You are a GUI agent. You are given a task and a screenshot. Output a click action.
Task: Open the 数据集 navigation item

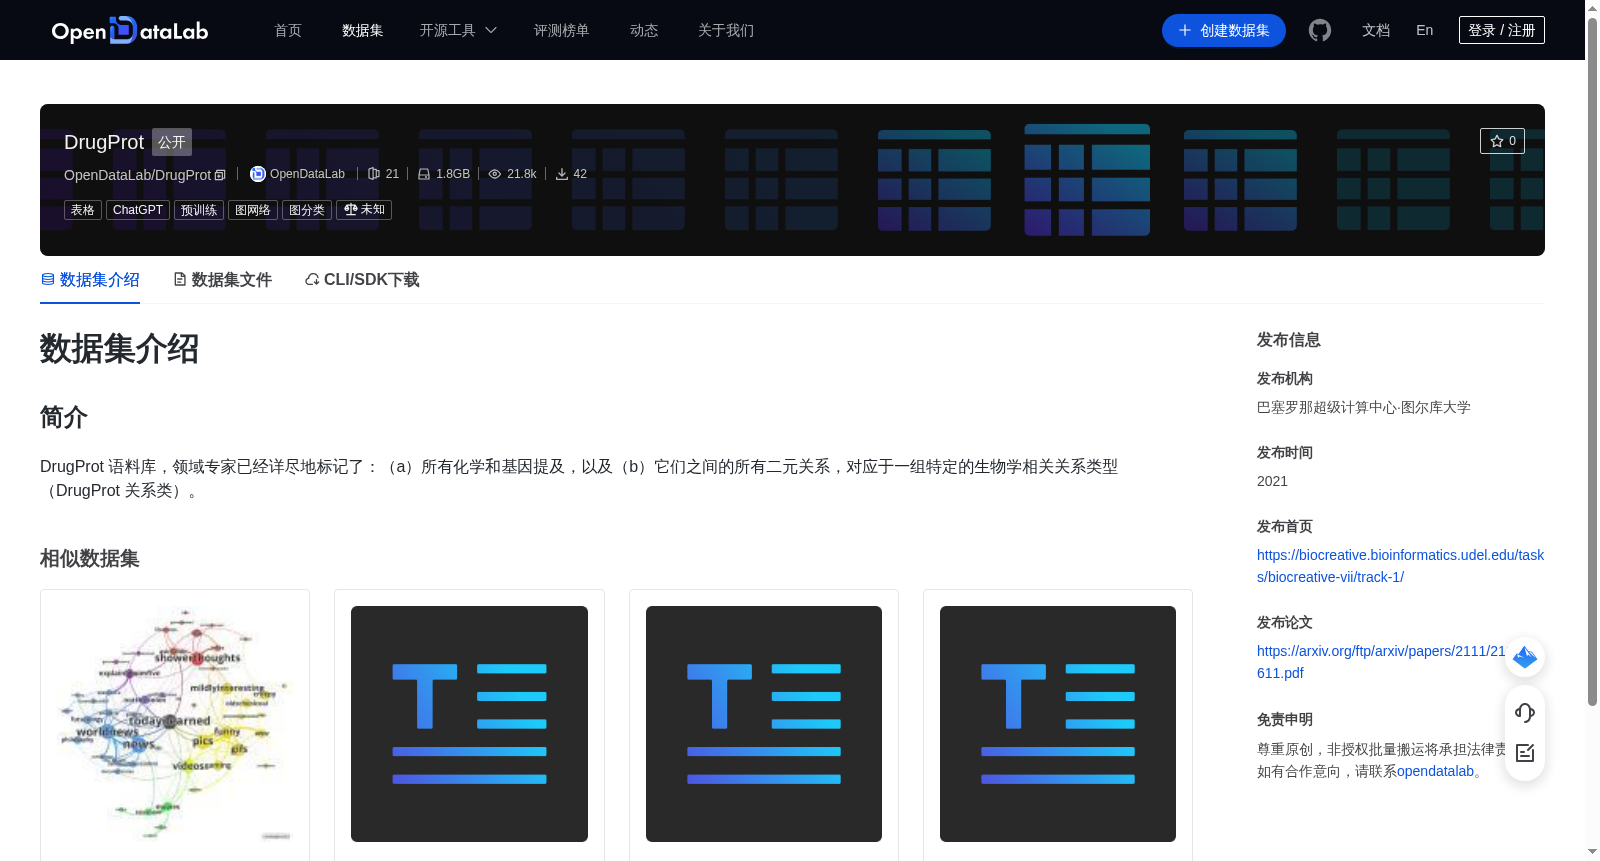tap(363, 30)
